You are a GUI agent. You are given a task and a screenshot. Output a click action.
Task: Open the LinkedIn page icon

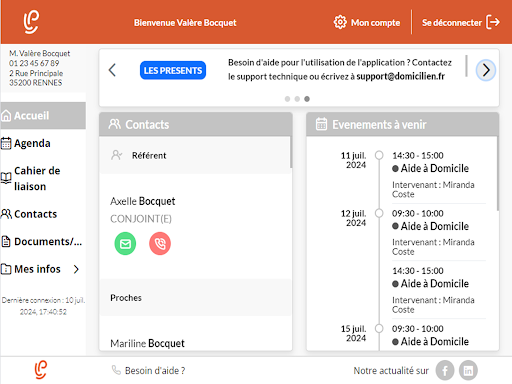point(468,370)
